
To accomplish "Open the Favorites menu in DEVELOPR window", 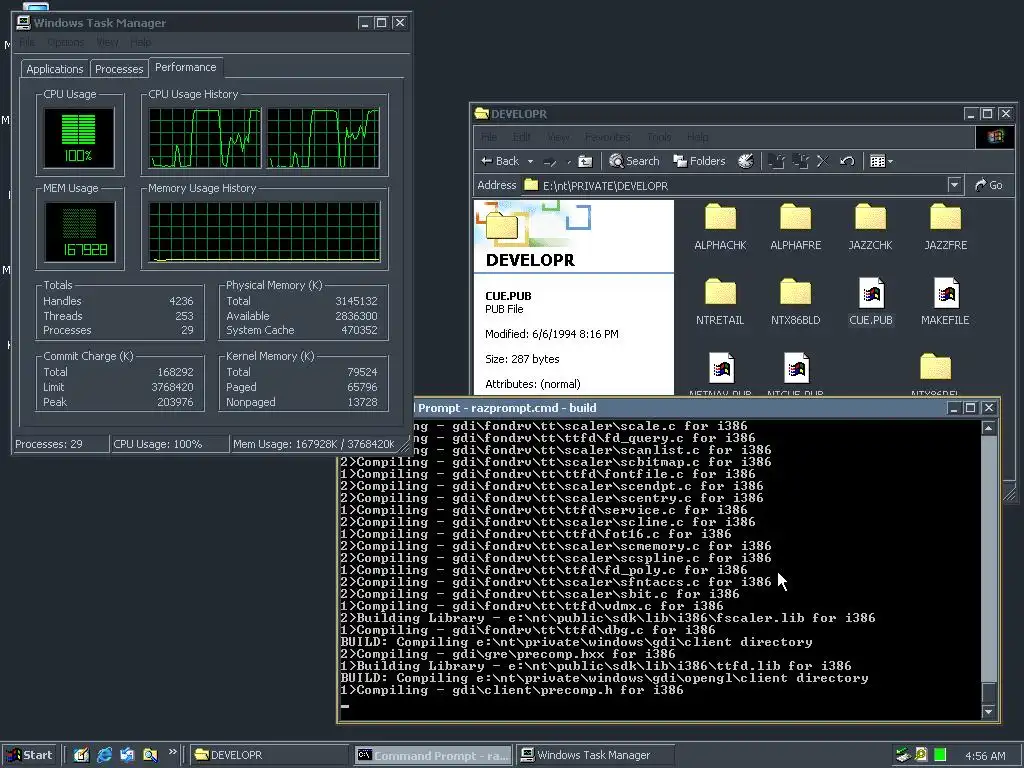I will [x=607, y=137].
